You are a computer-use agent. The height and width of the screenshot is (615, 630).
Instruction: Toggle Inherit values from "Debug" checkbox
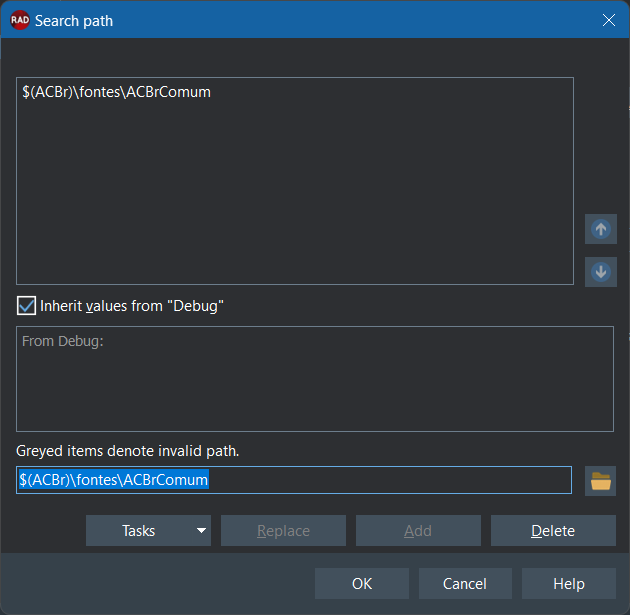click(27, 306)
